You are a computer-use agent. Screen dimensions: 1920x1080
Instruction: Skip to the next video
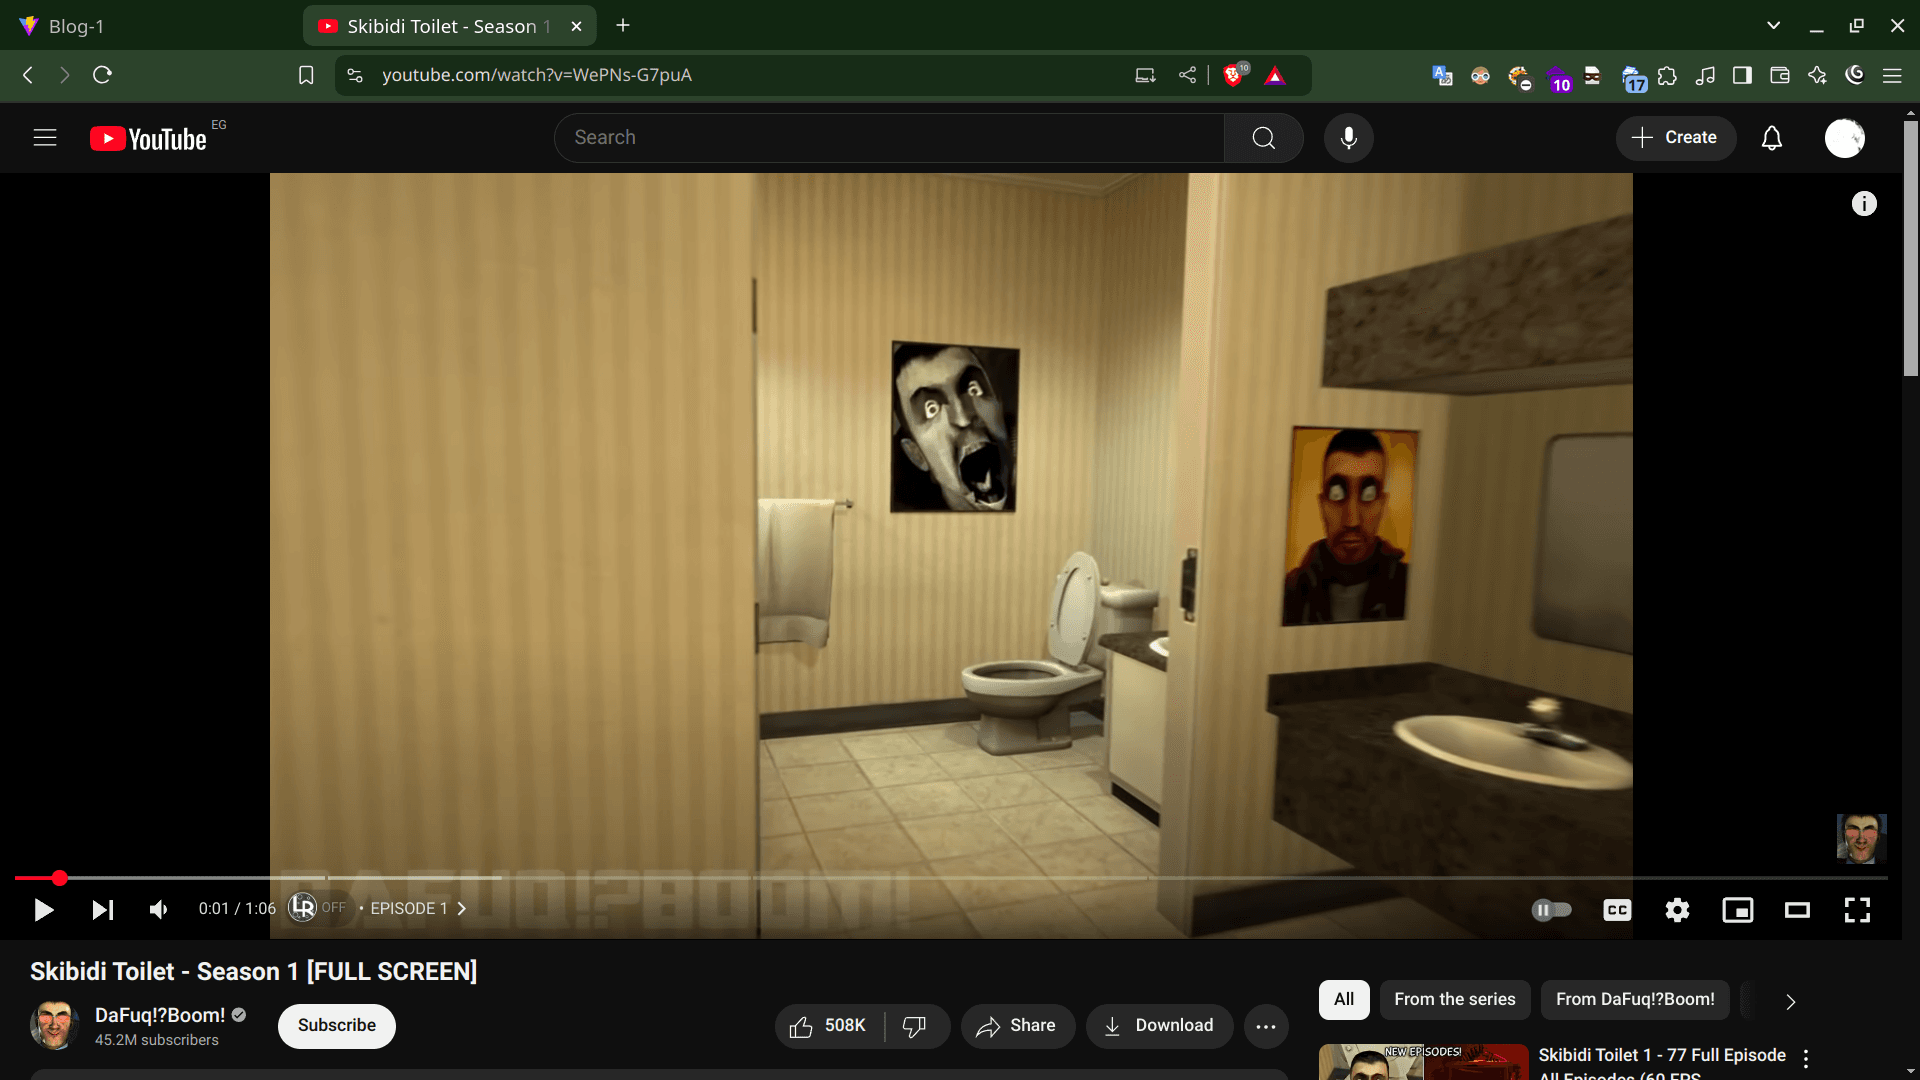click(101, 910)
